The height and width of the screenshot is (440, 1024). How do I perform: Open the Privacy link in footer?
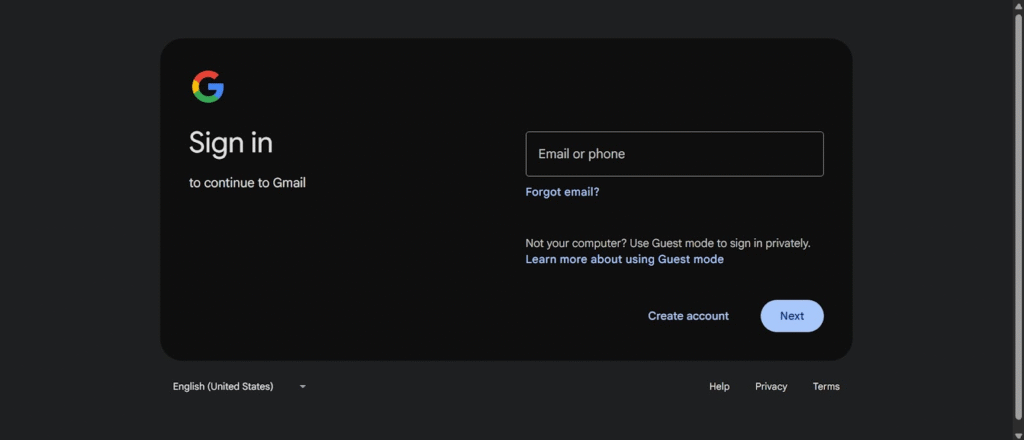[x=771, y=386]
